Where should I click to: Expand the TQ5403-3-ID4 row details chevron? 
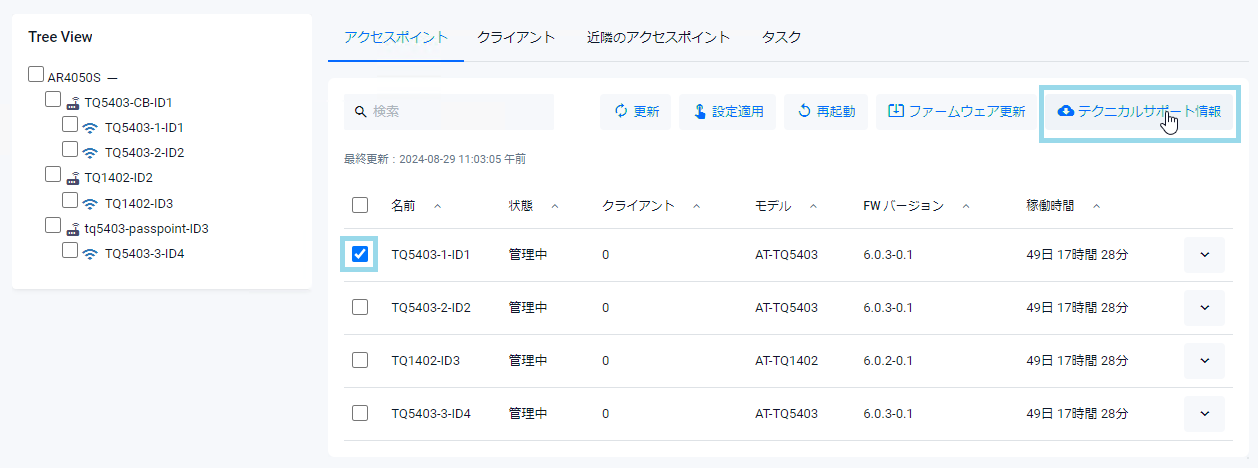(1204, 413)
